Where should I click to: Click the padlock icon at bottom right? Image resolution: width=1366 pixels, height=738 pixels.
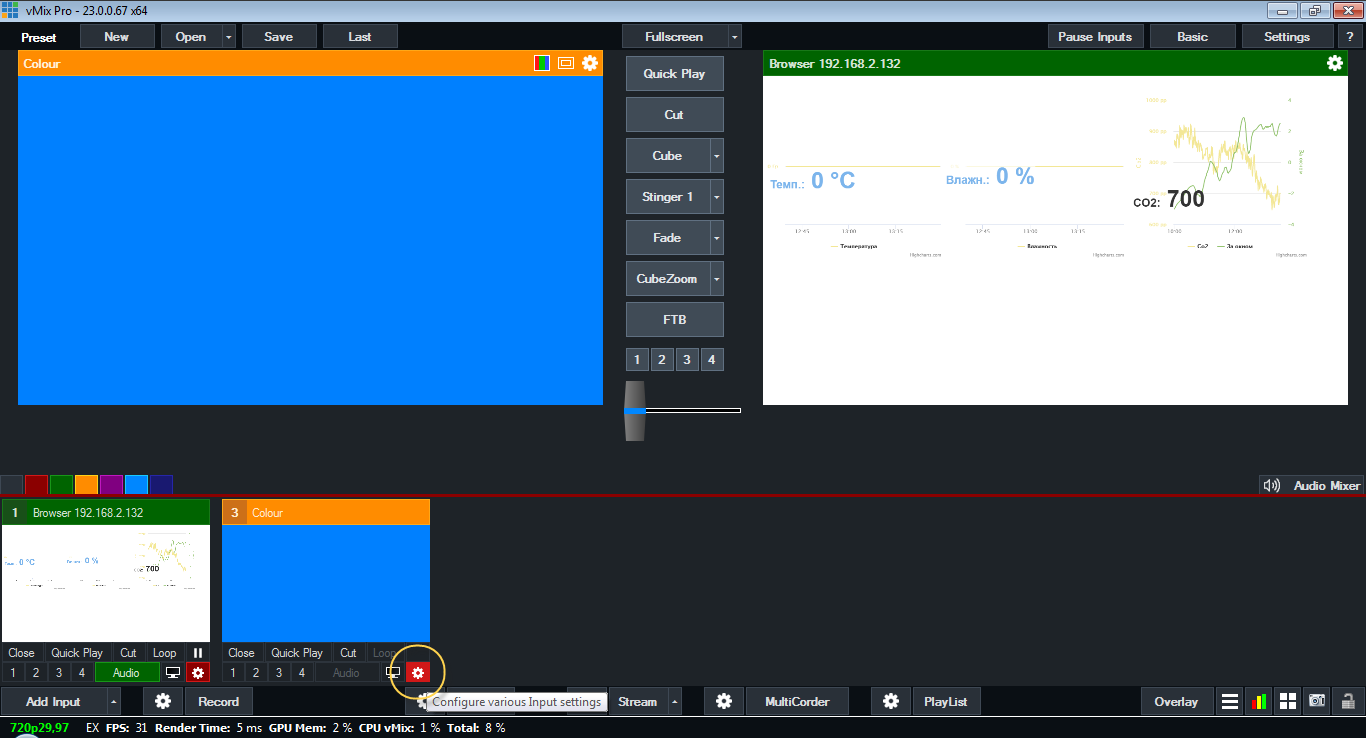pos(1348,701)
